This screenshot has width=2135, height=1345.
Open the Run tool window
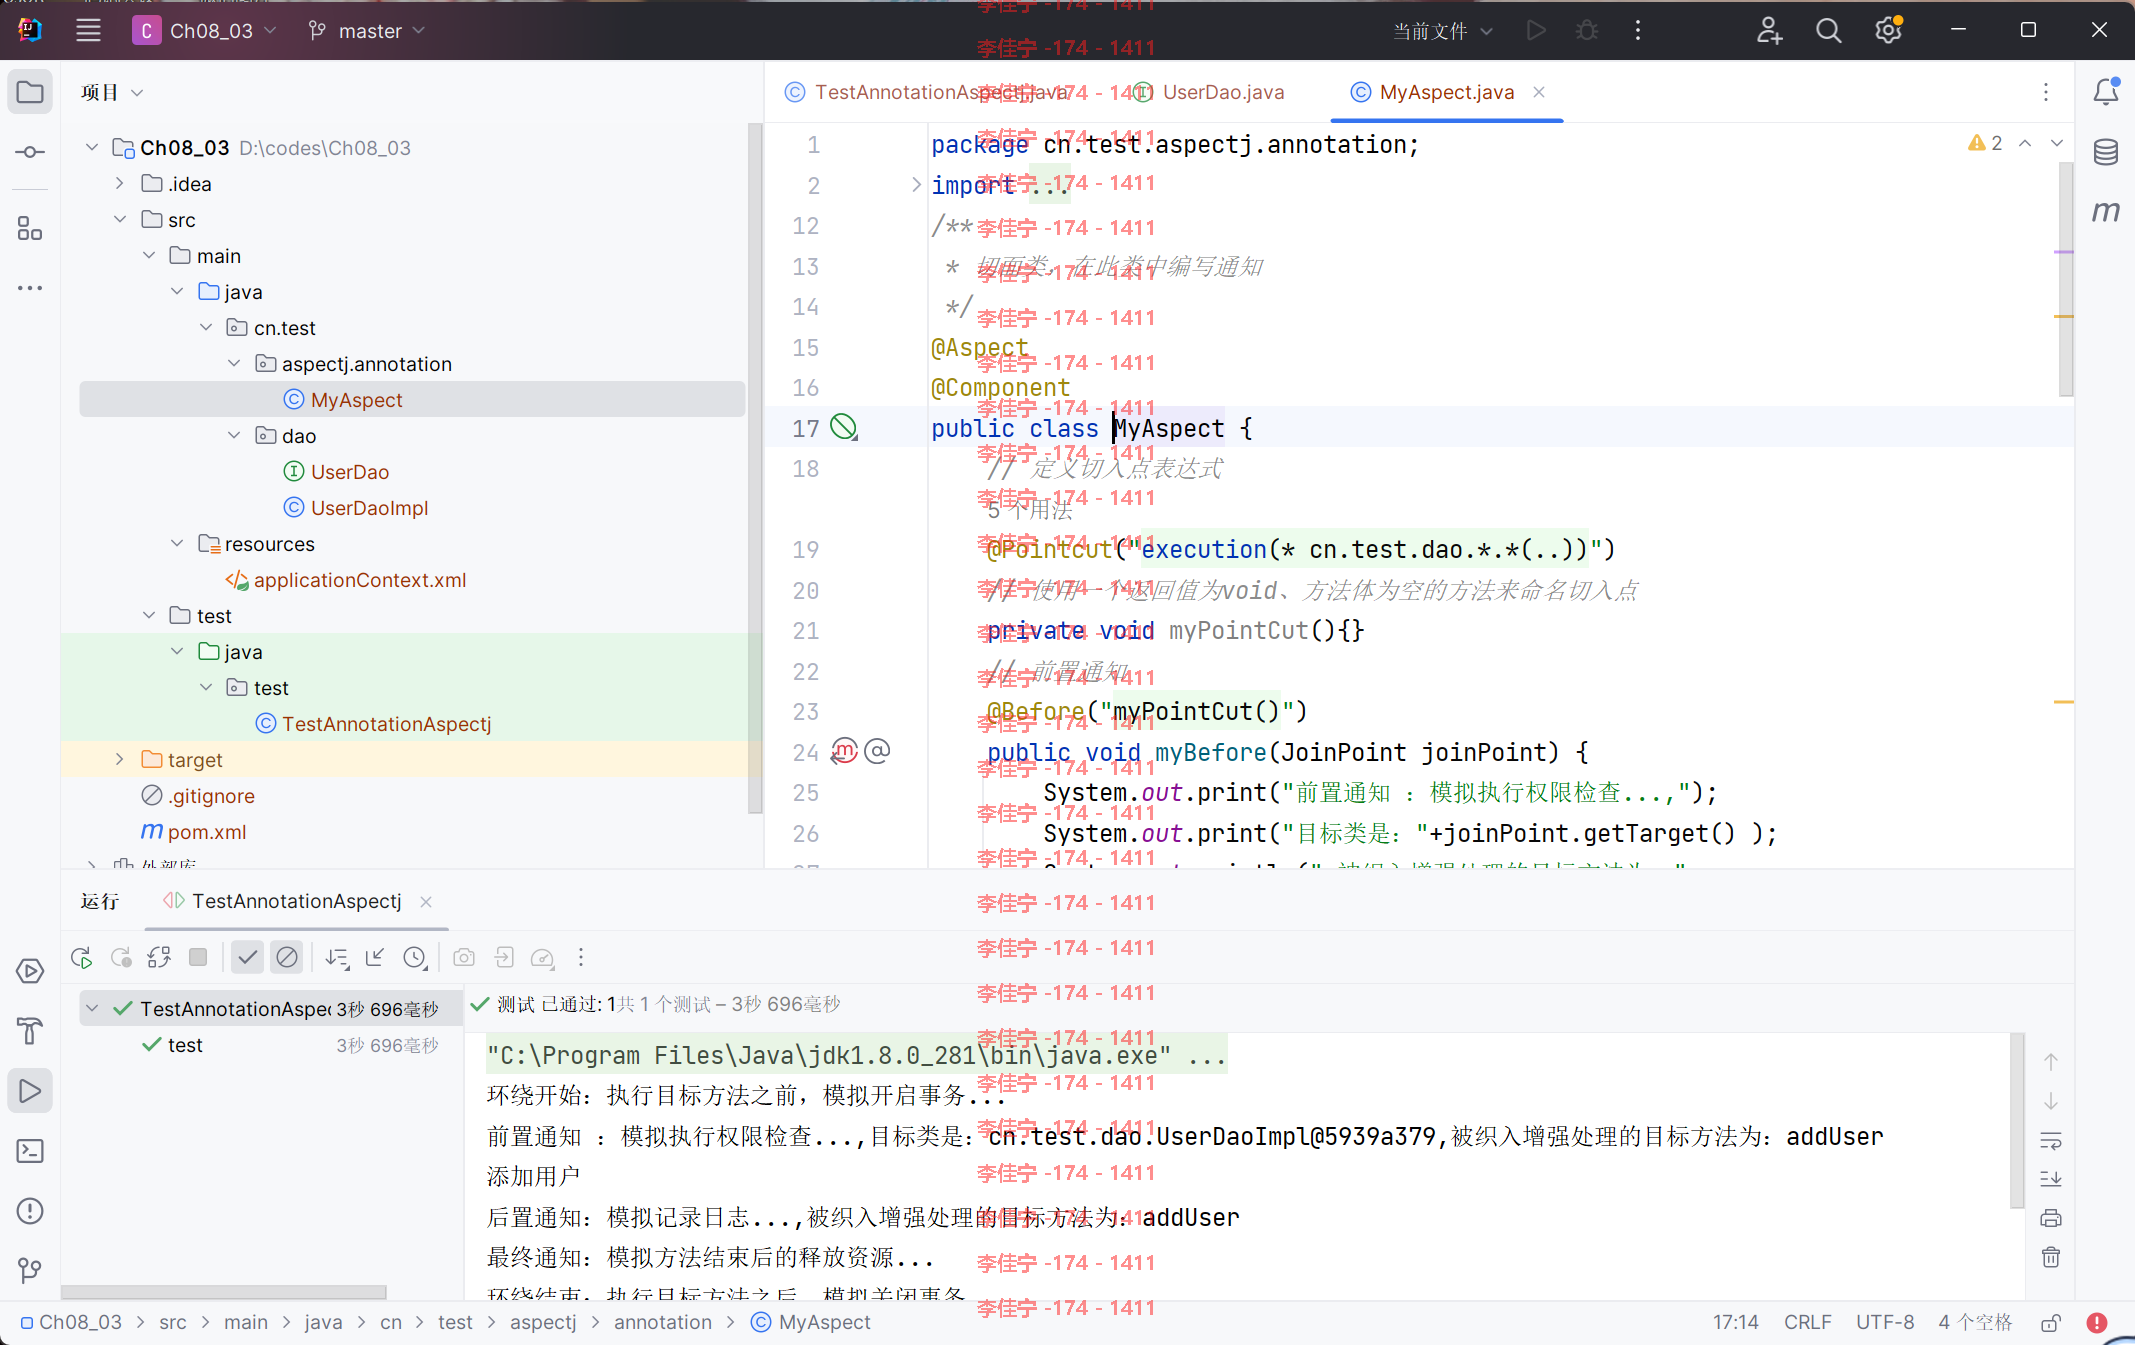point(30,1091)
